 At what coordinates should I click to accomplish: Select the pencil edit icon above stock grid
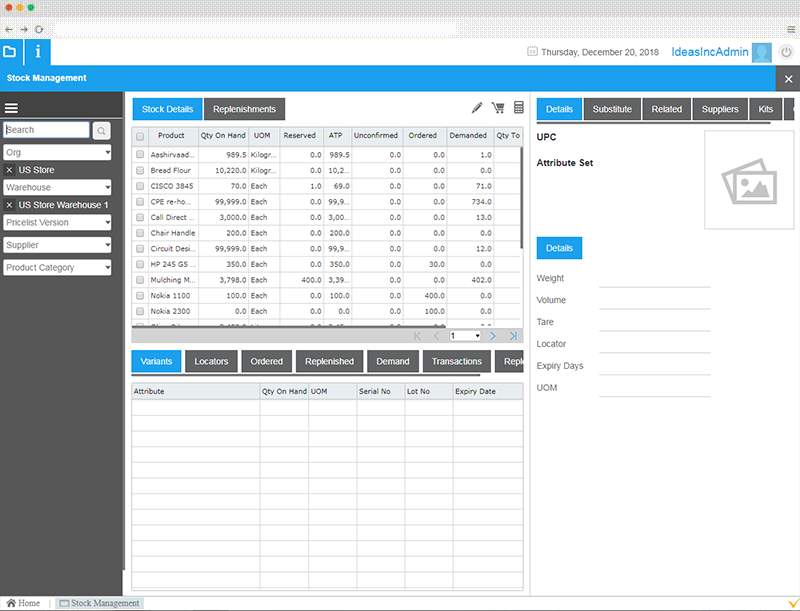click(x=477, y=107)
